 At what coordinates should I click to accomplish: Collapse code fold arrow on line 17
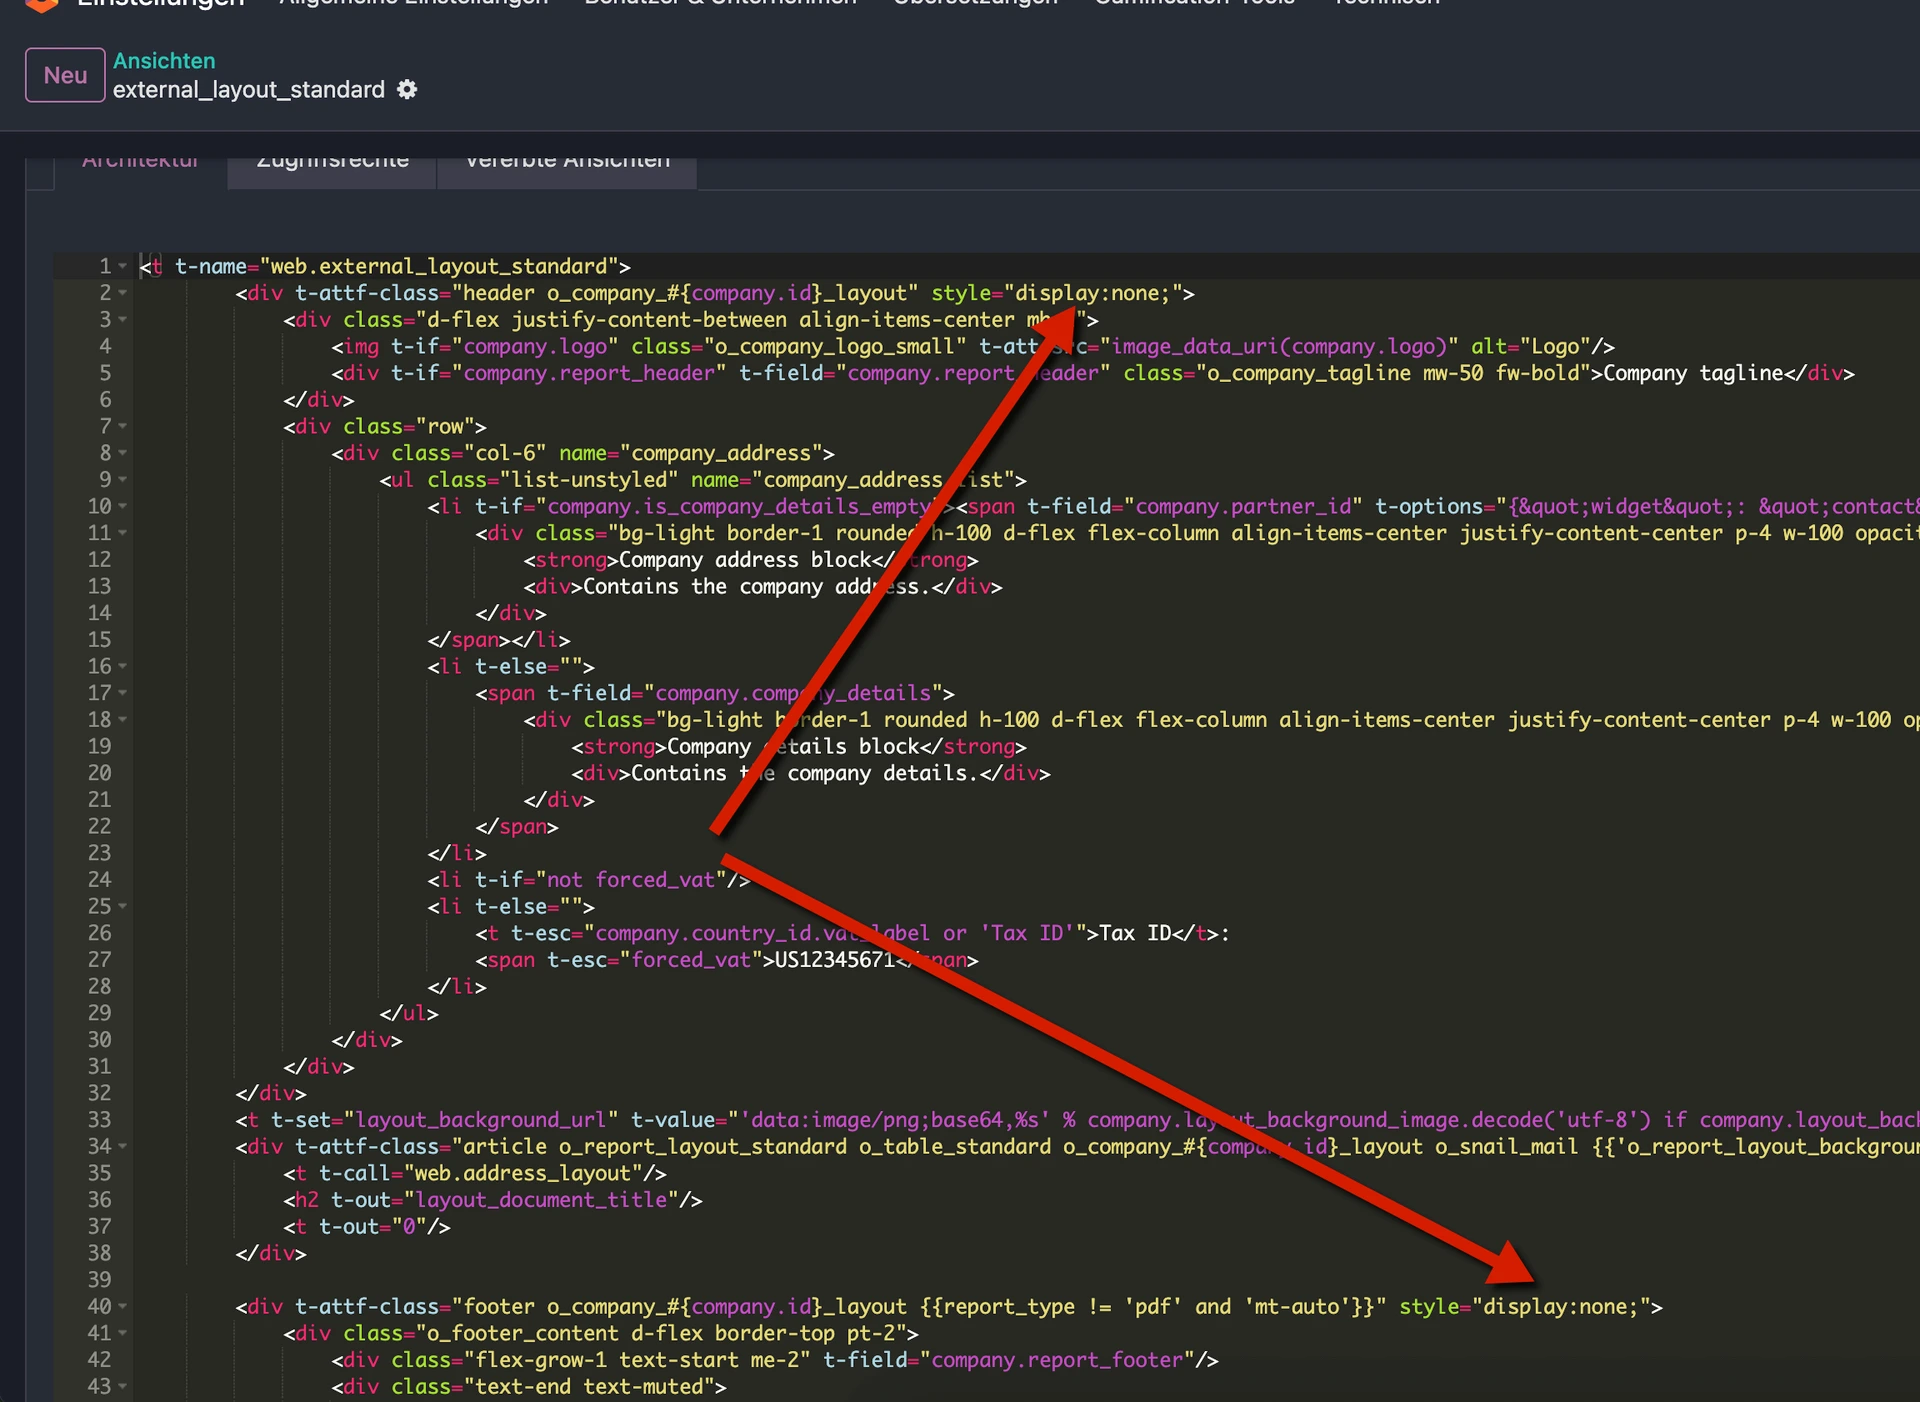pyautogui.click(x=122, y=693)
